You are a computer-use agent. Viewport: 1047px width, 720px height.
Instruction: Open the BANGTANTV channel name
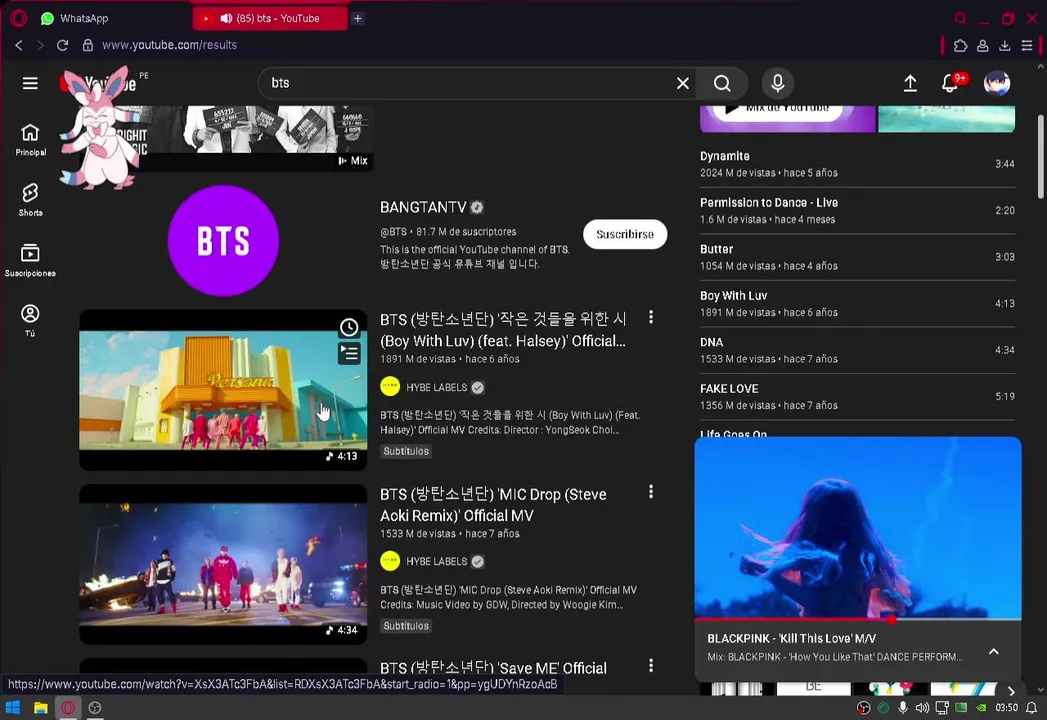click(423, 207)
